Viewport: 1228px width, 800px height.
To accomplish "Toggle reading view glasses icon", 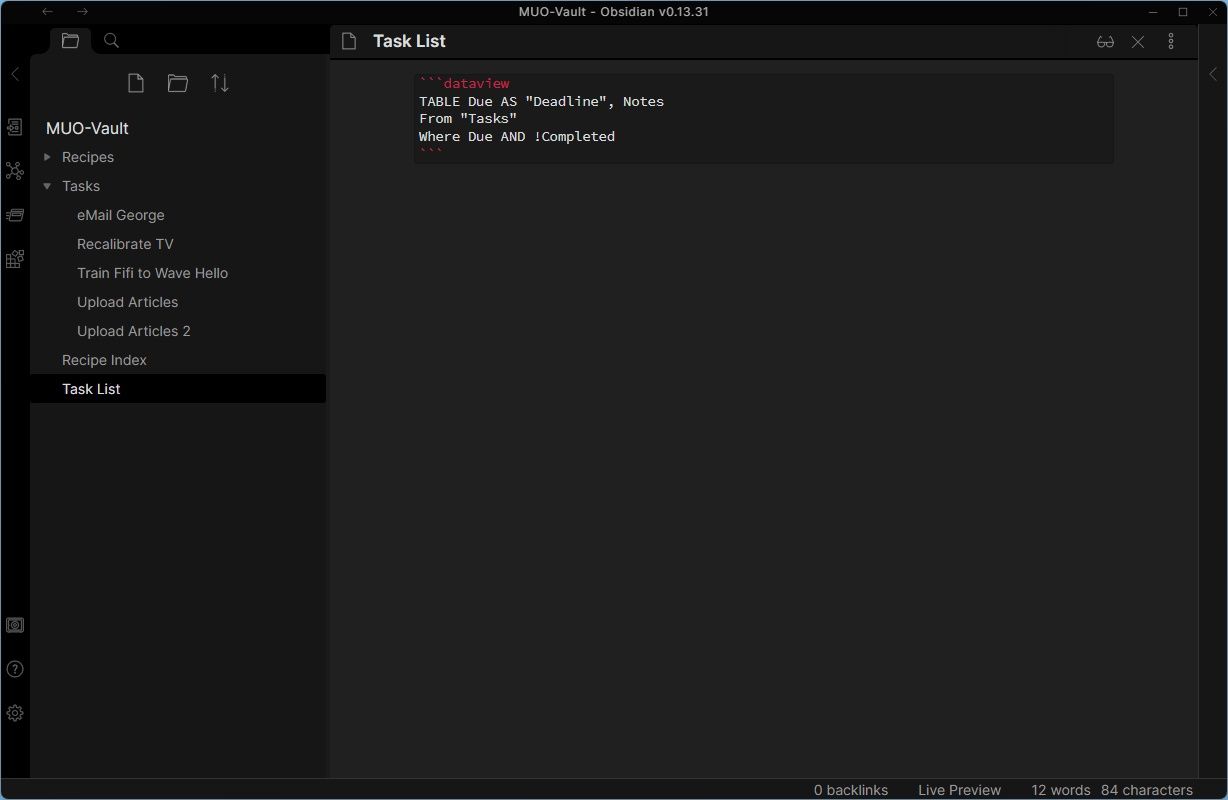I will (1105, 41).
